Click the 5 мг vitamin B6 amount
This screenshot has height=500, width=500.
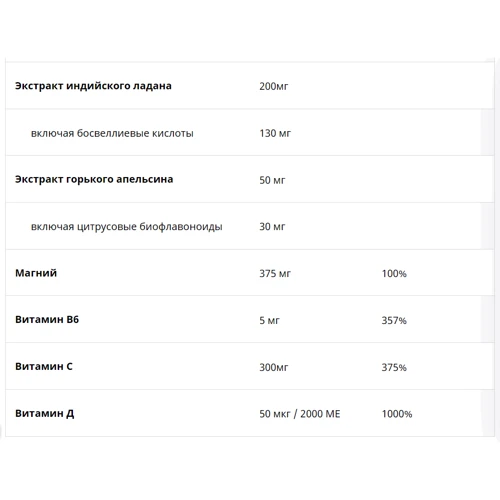pyautogui.click(x=269, y=321)
